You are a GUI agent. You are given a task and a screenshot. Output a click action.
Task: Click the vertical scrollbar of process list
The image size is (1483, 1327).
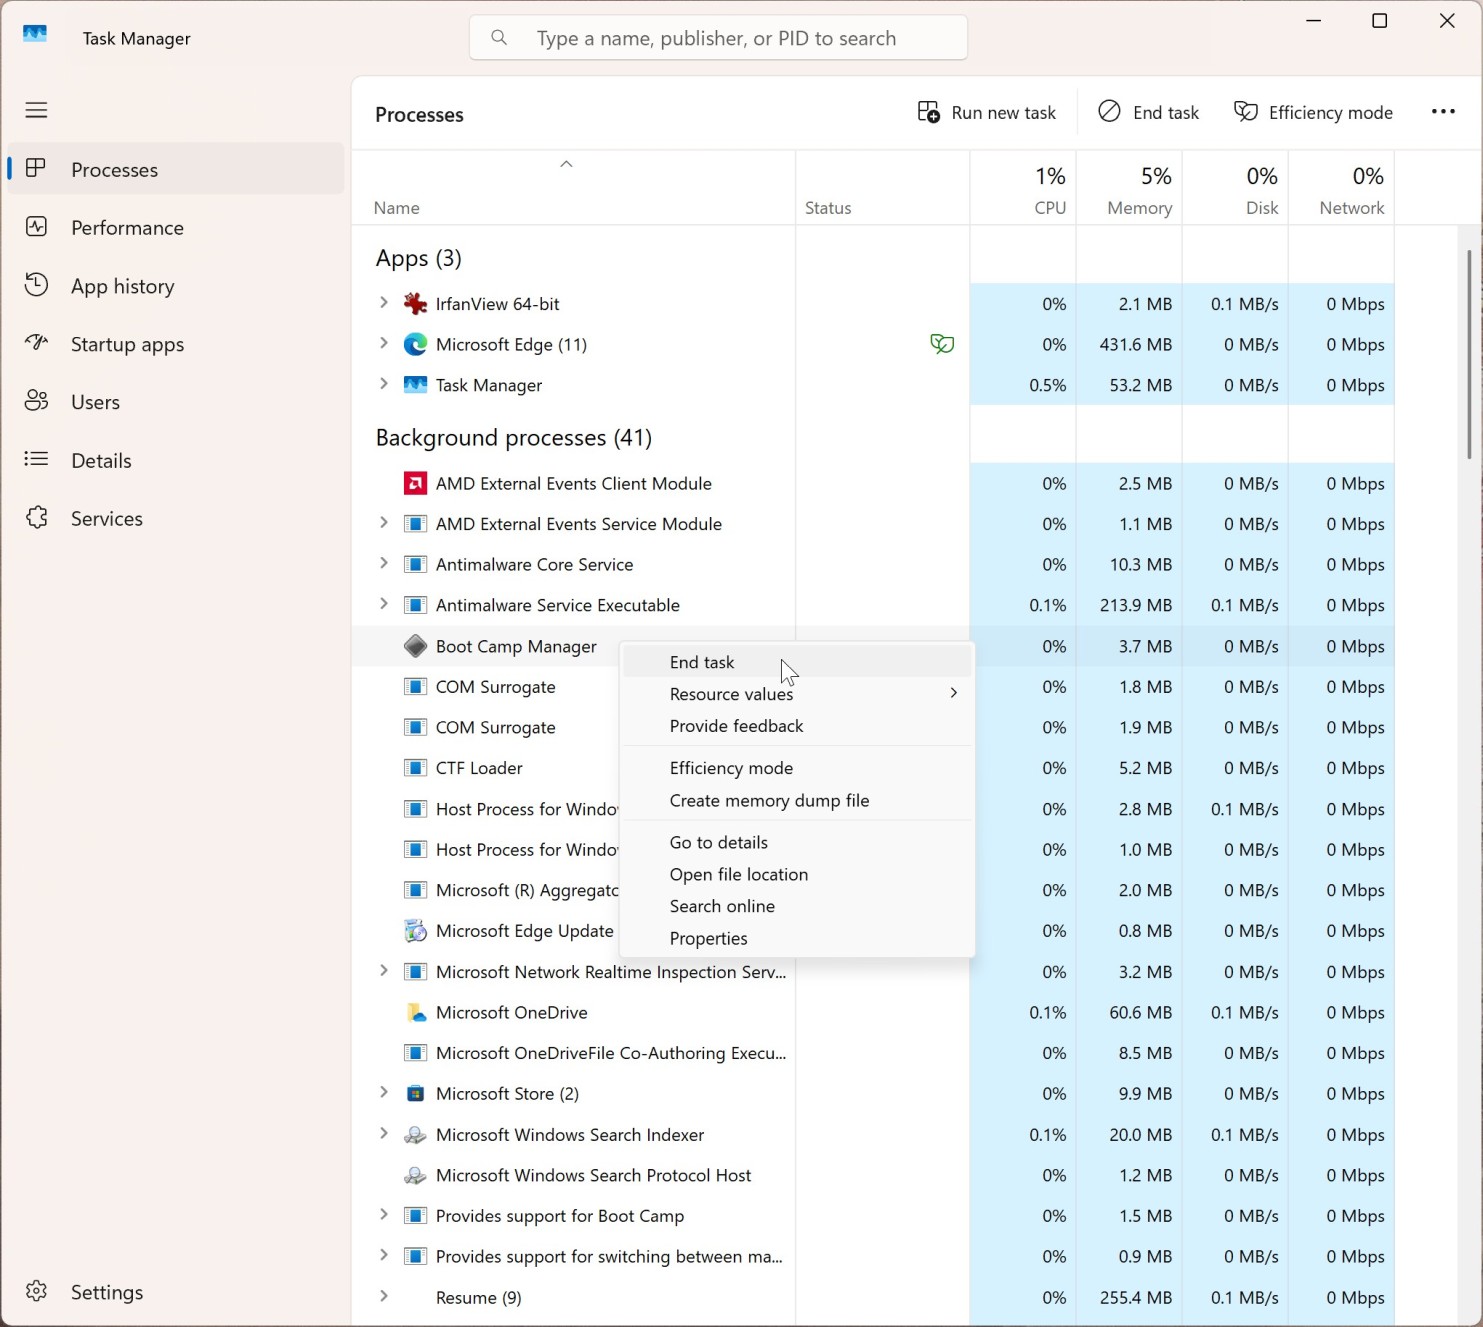(1469, 354)
